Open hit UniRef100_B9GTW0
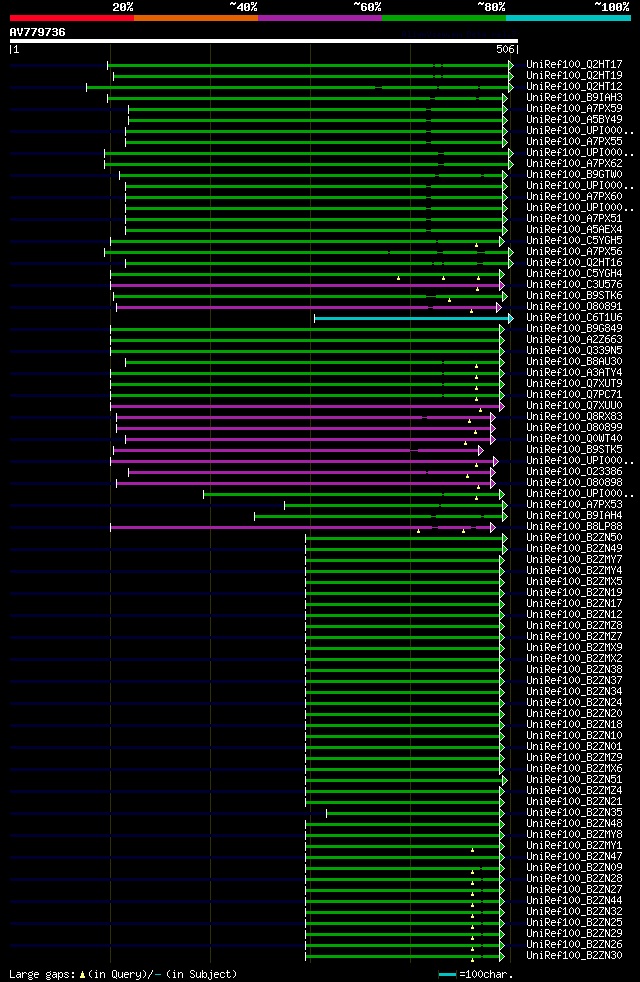 coord(574,175)
